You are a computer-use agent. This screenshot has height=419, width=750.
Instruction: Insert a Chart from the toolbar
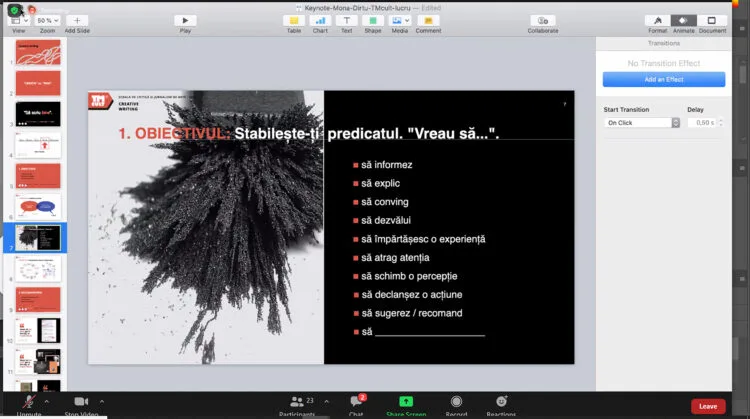pyautogui.click(x=320, y=21)
